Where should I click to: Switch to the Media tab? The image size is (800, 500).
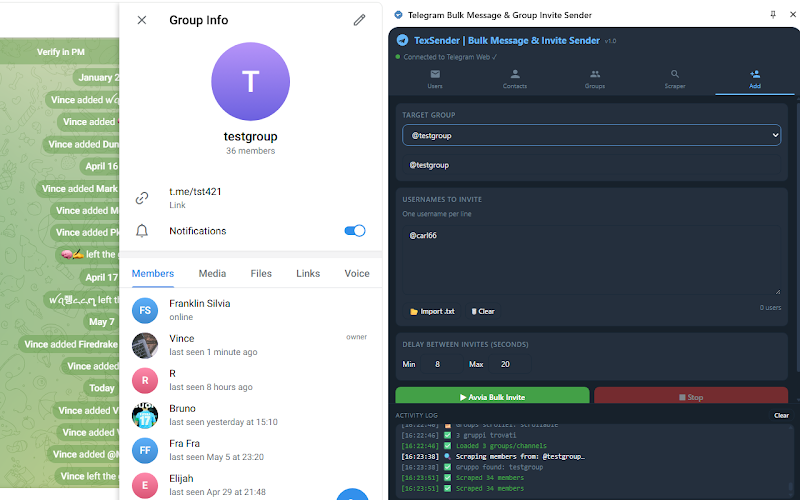tap(212, 273)
